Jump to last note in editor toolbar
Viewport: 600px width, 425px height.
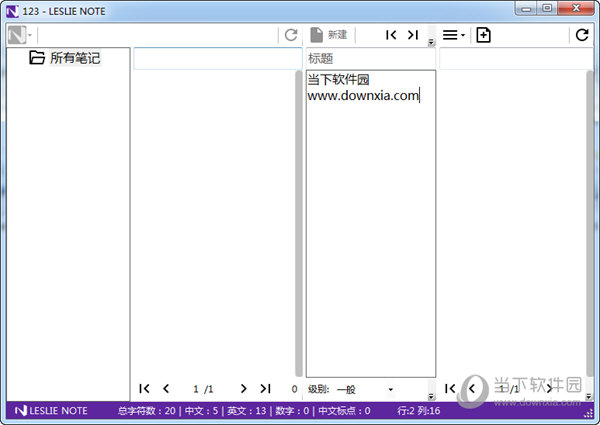click(413, 35)
